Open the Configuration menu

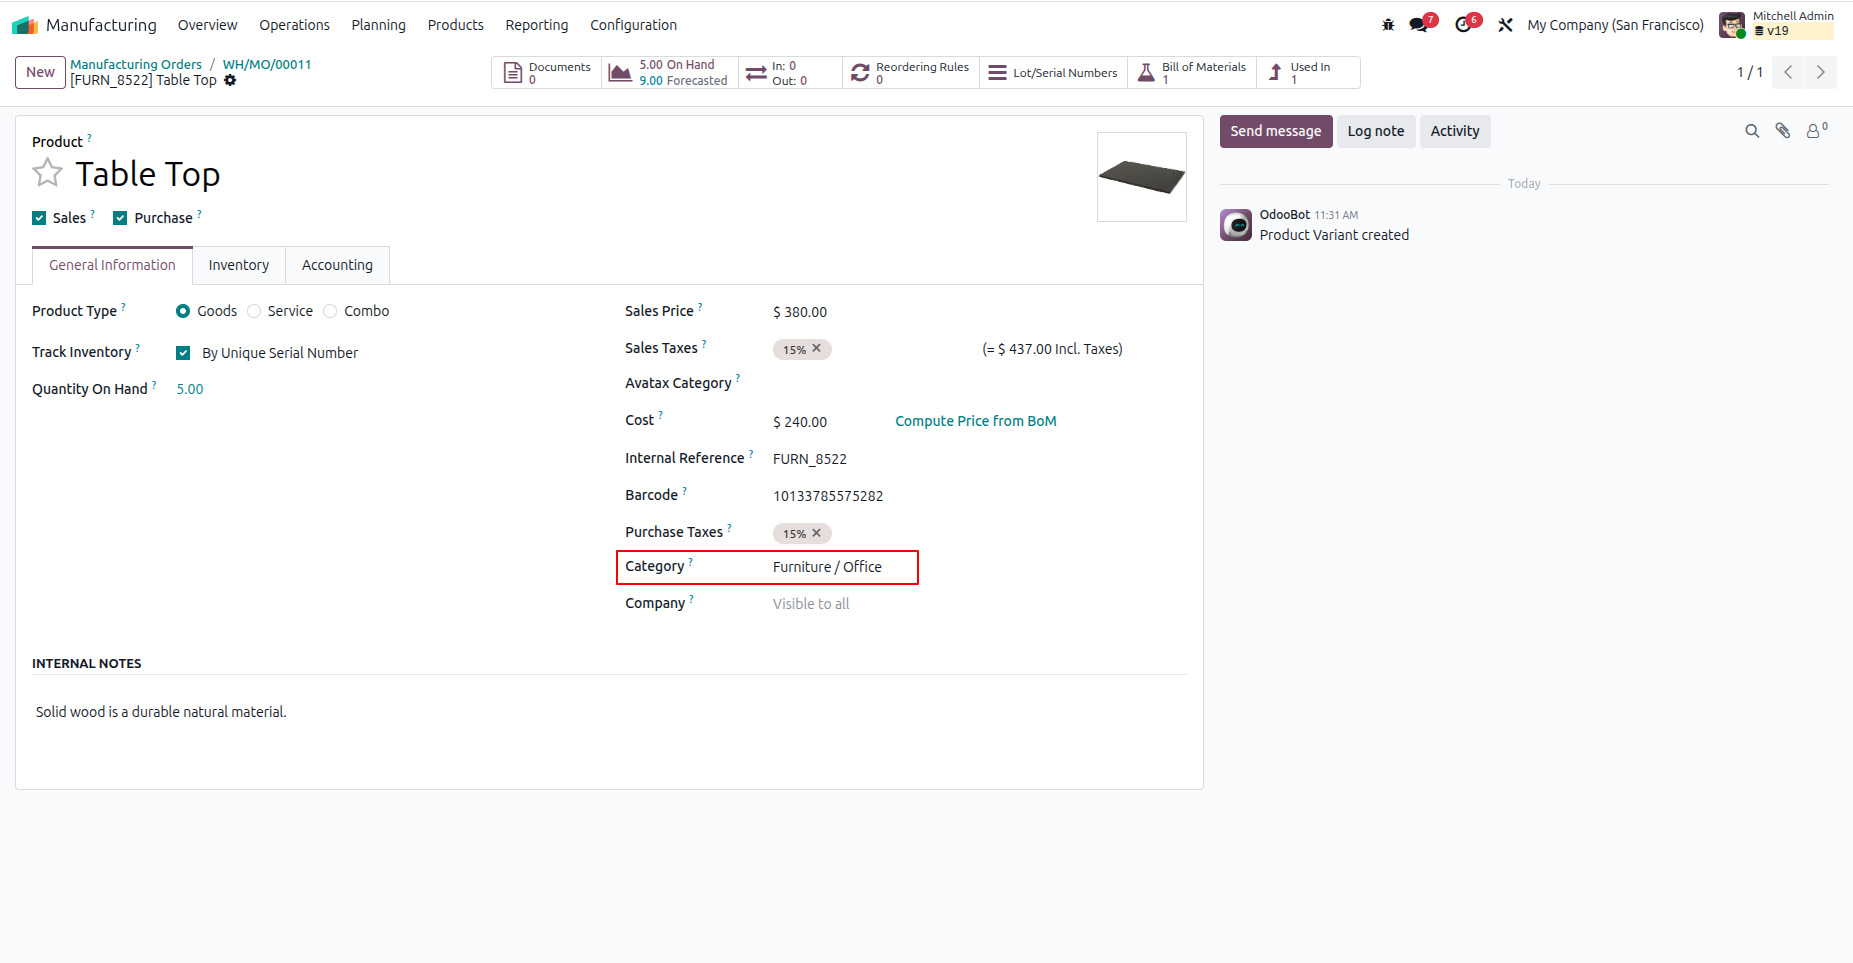click(x=633, y=25)
